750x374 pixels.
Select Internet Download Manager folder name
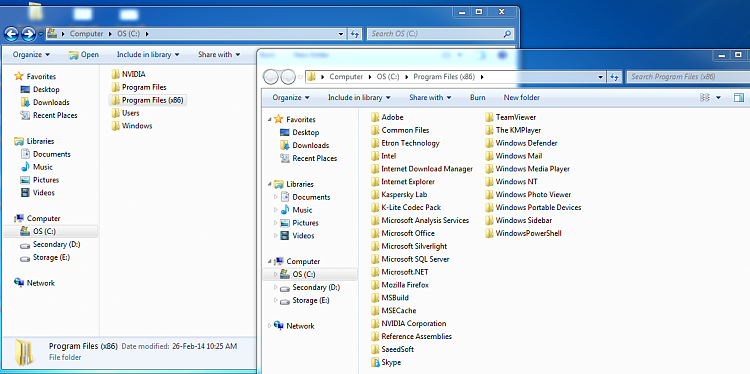tap(427, 169)
